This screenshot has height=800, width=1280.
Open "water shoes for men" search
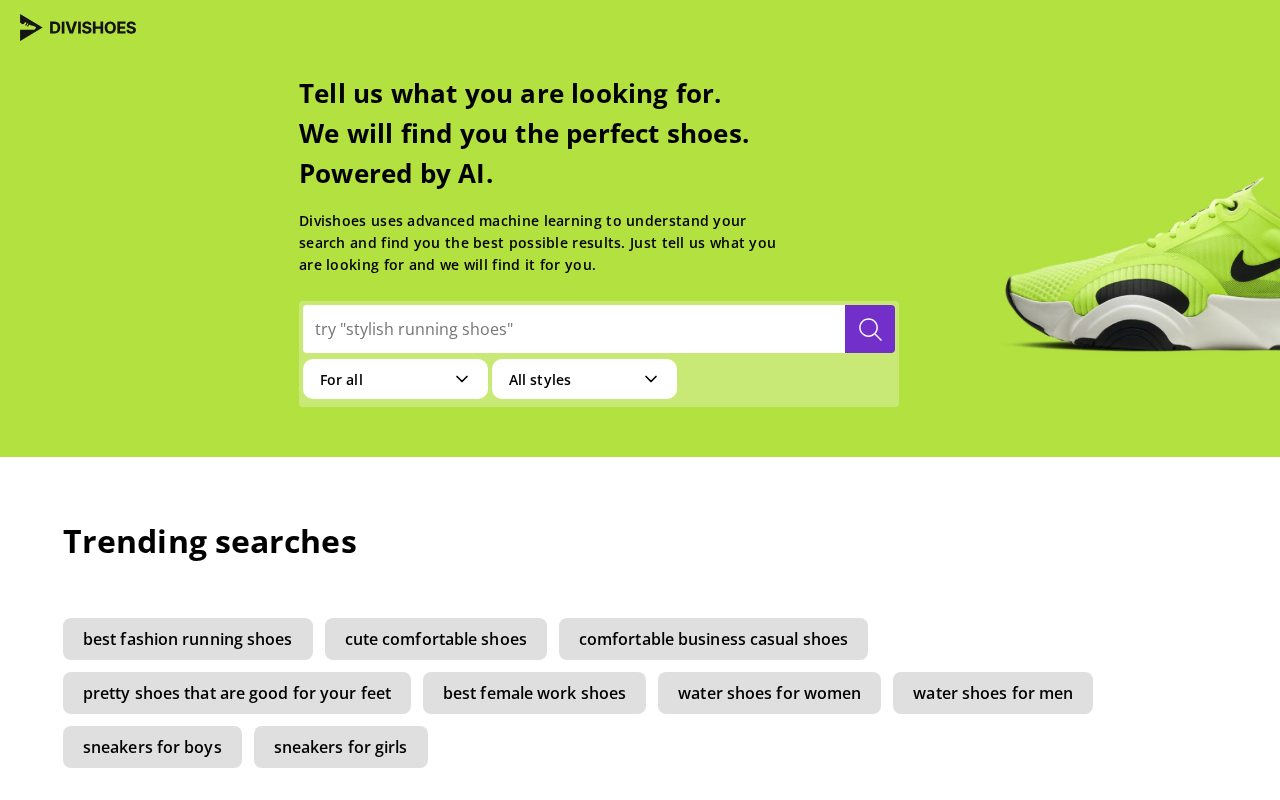(993, 693)
